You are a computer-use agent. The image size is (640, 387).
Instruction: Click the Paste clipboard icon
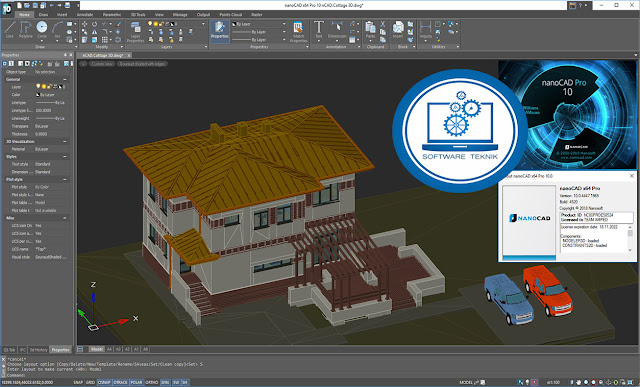click(x=370, y=29)
